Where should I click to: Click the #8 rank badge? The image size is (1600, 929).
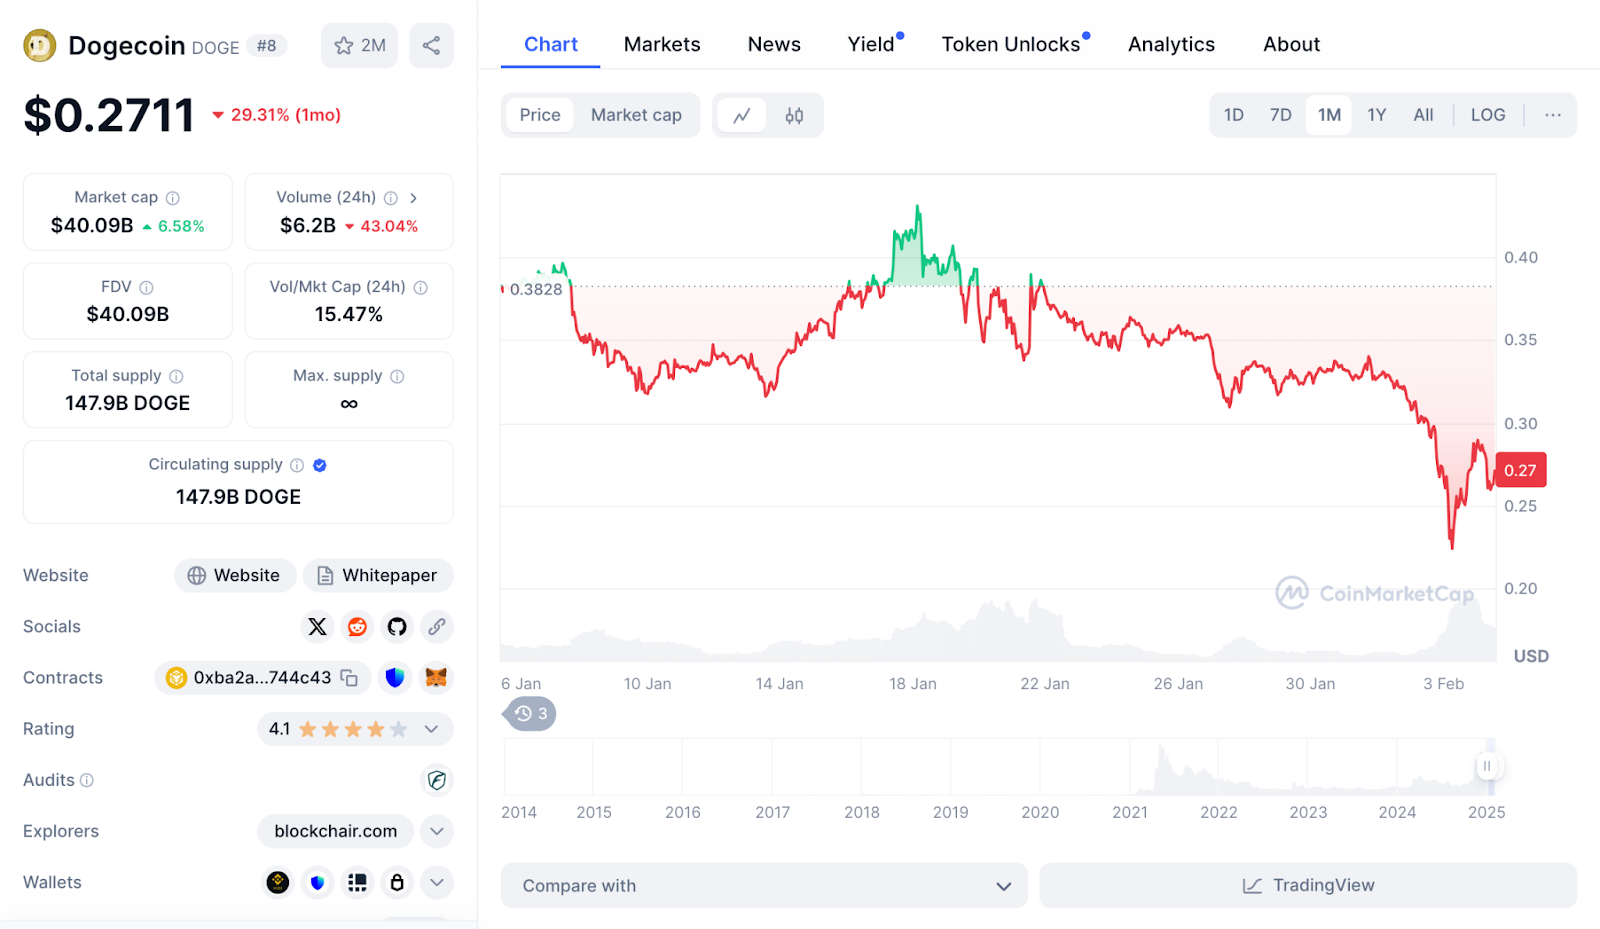(267, 45)
